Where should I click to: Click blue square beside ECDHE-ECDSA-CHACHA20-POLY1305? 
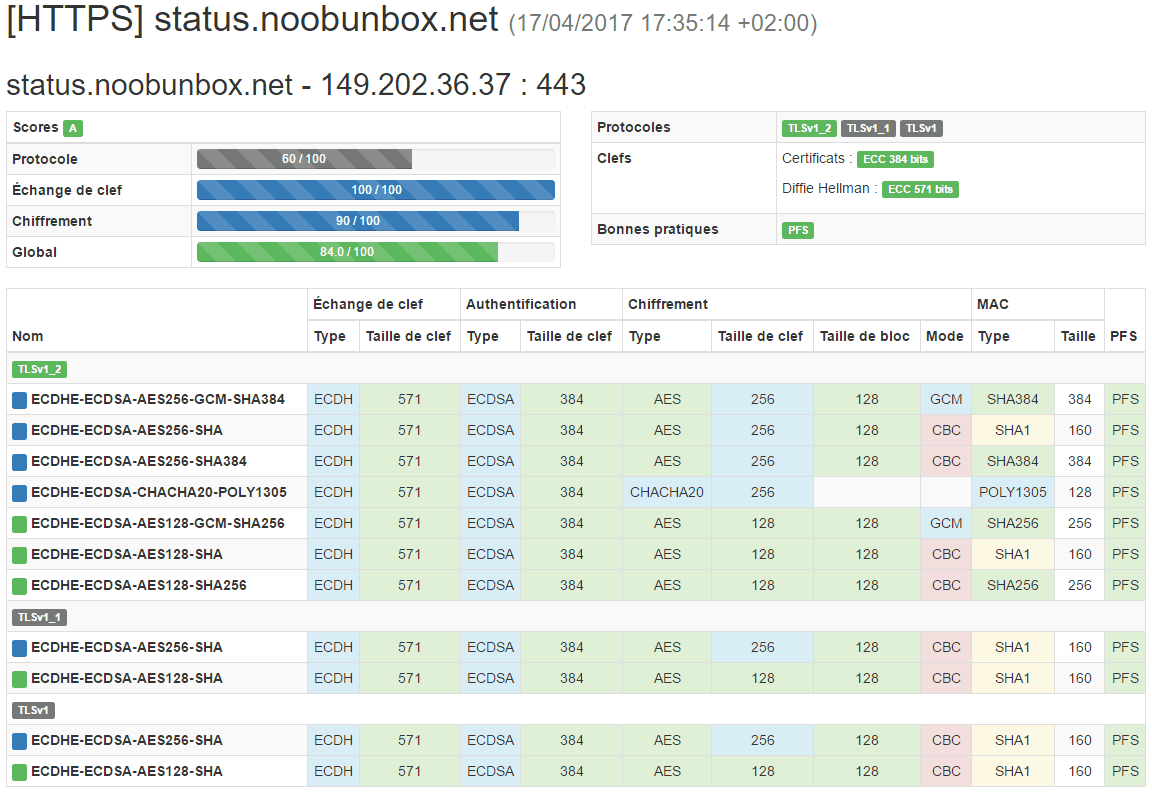click(x=19, y=492)
